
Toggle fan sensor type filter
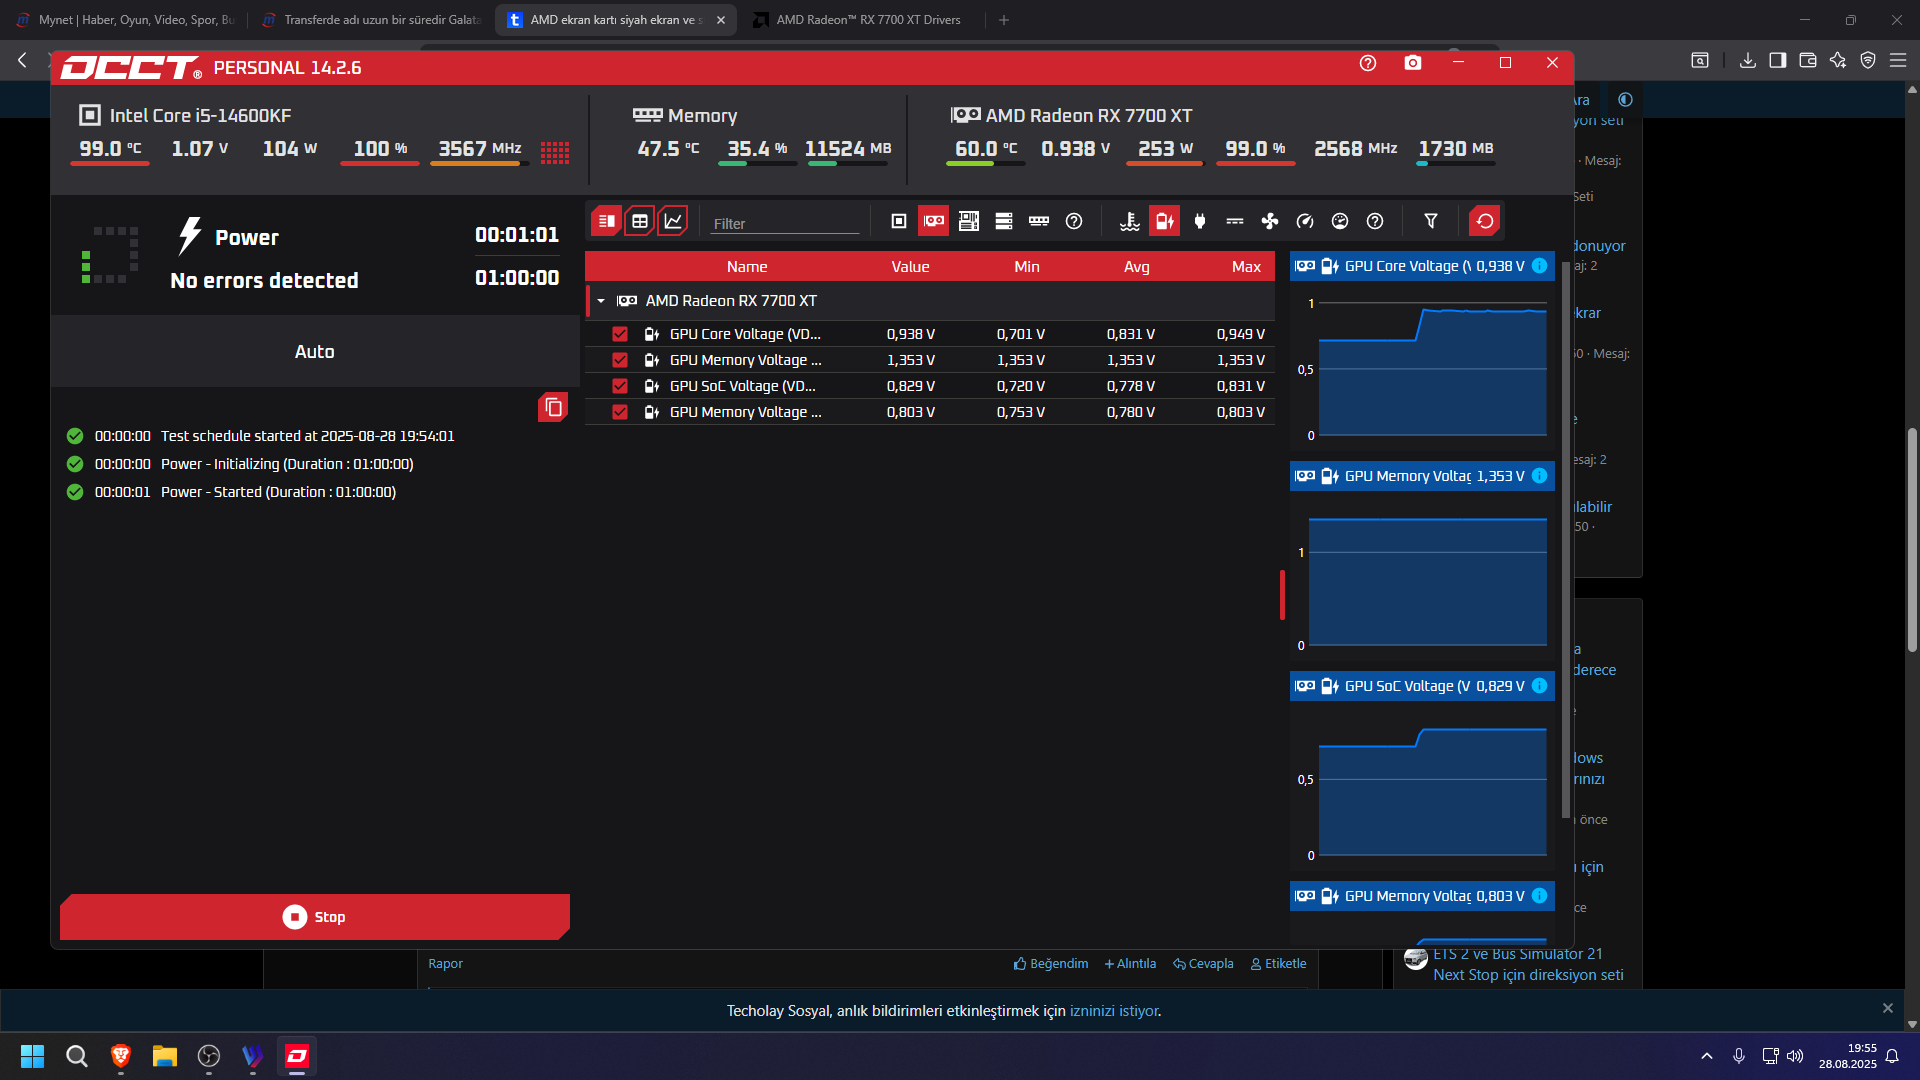point(1270,221)
